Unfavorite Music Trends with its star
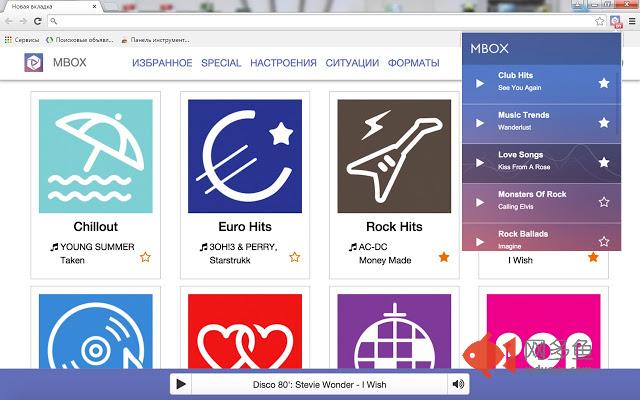Image resolution: width=640 pixels, height=400 pixels. pos(604,122)
